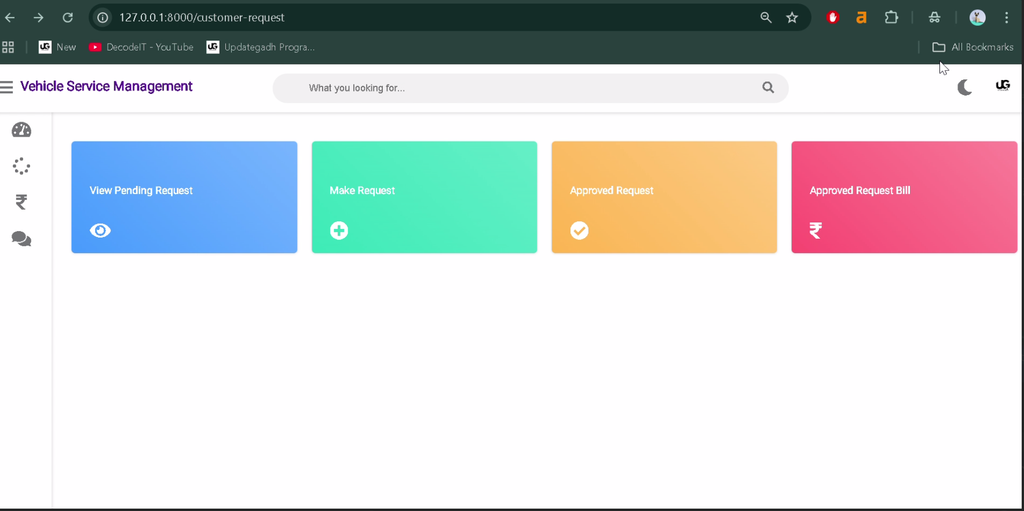The height and width of the screenshot is (511, 1024).
Task: Click the Vehicle Service Management title
Action: point(106,86)
